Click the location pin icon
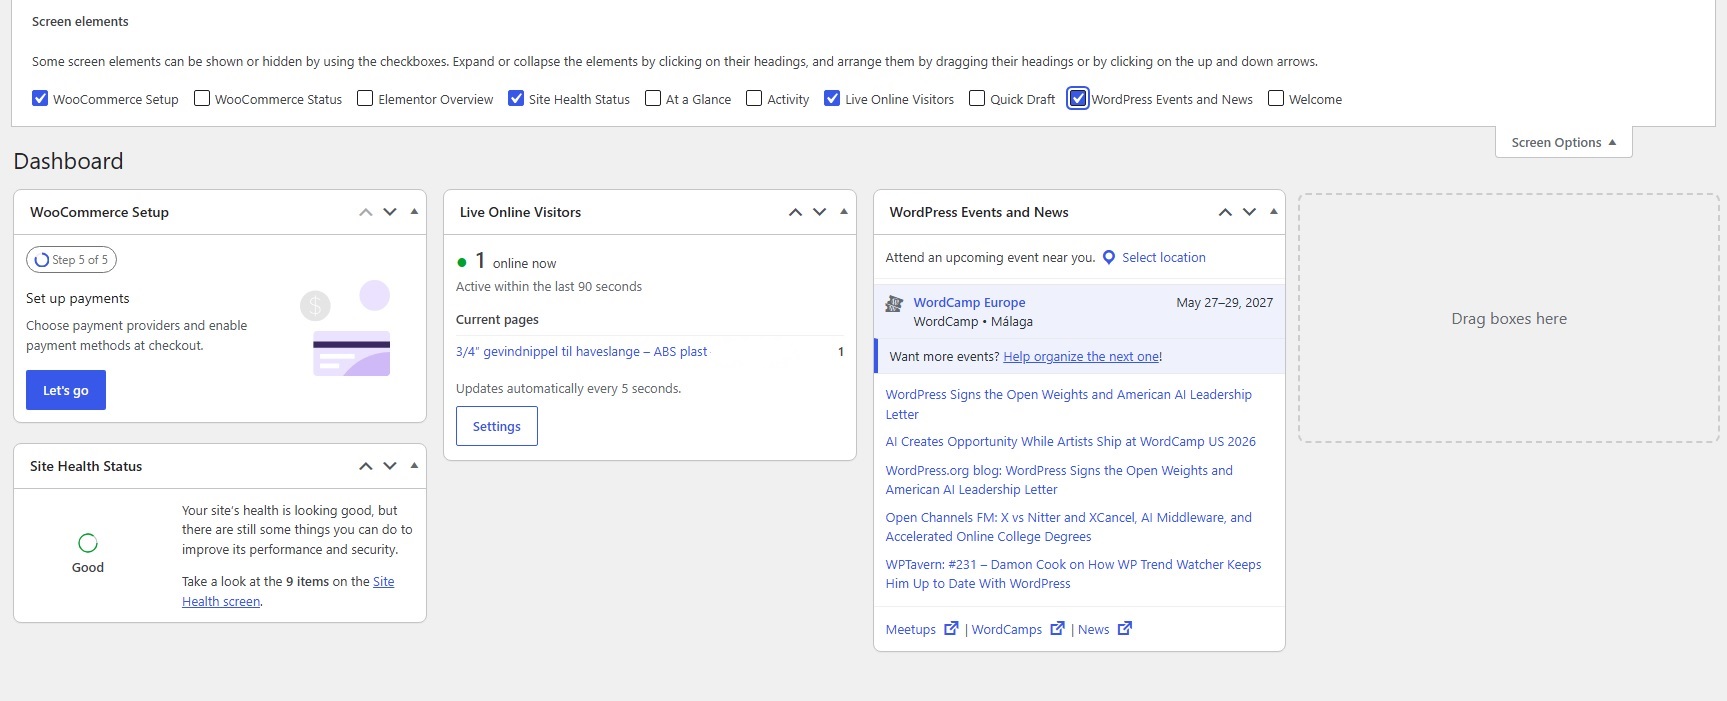 point(1109,258)
